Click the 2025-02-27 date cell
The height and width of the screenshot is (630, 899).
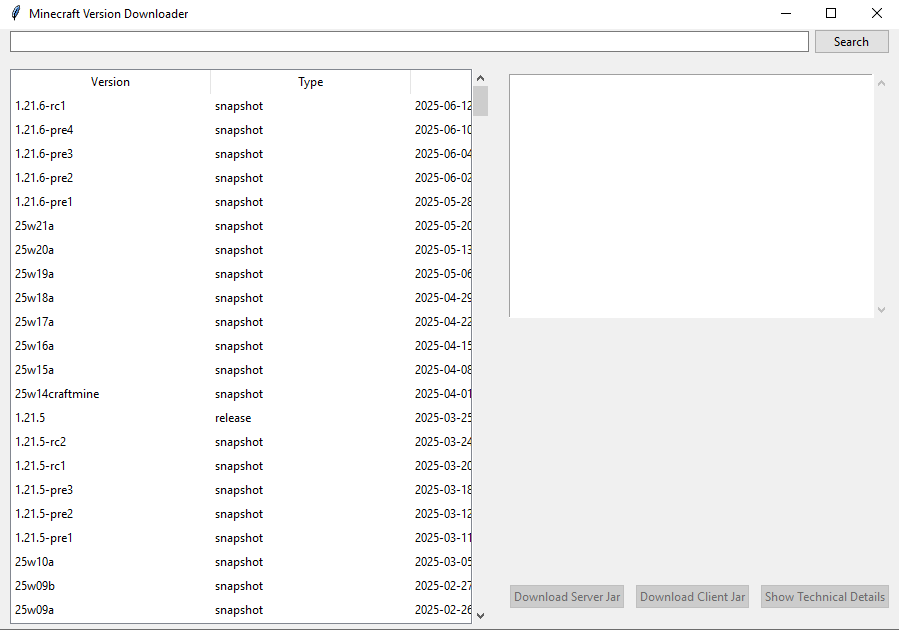click(443, 586)
